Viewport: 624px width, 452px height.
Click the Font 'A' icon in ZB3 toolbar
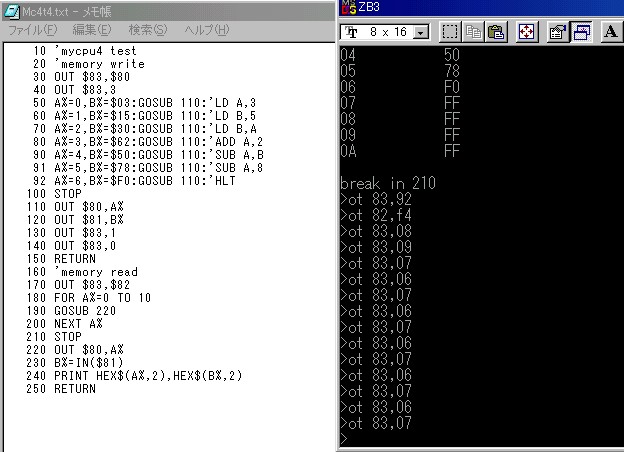click(611, 32)
